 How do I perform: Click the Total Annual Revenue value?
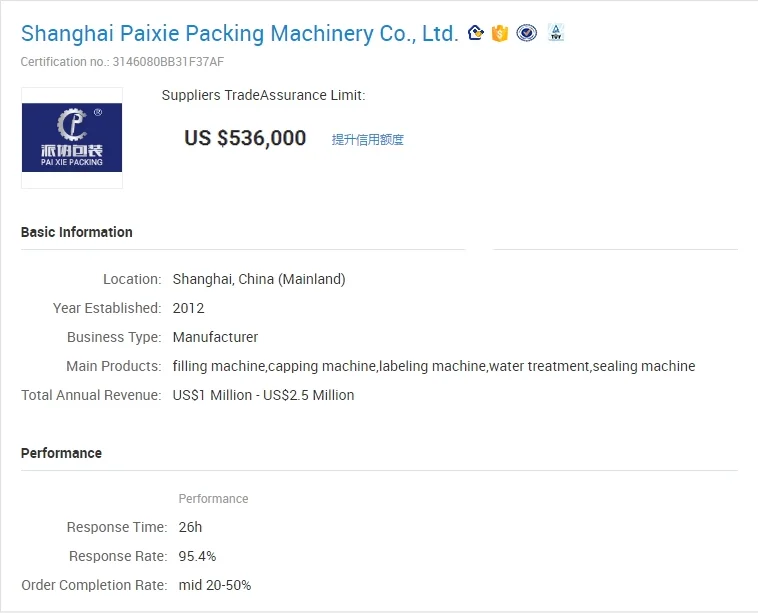pyautogui.click(x=263, y=395)
